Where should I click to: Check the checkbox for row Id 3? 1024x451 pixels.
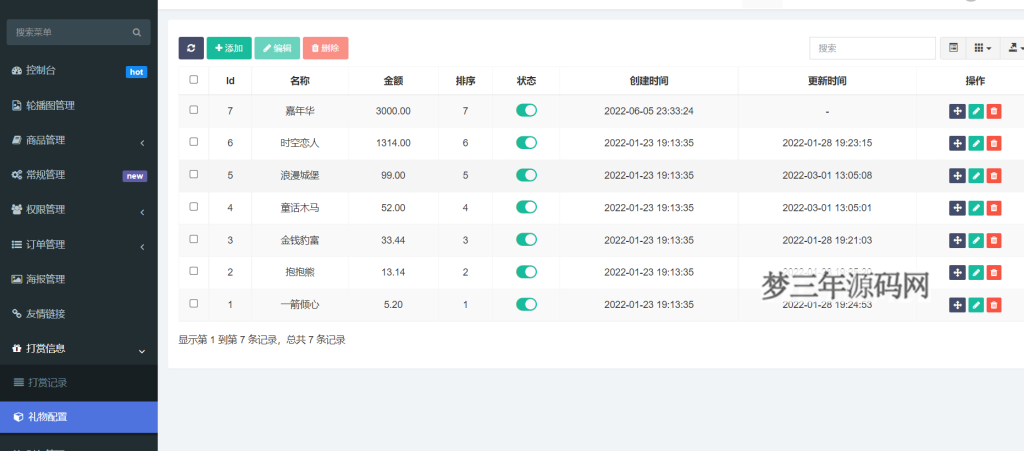point(193,239)
